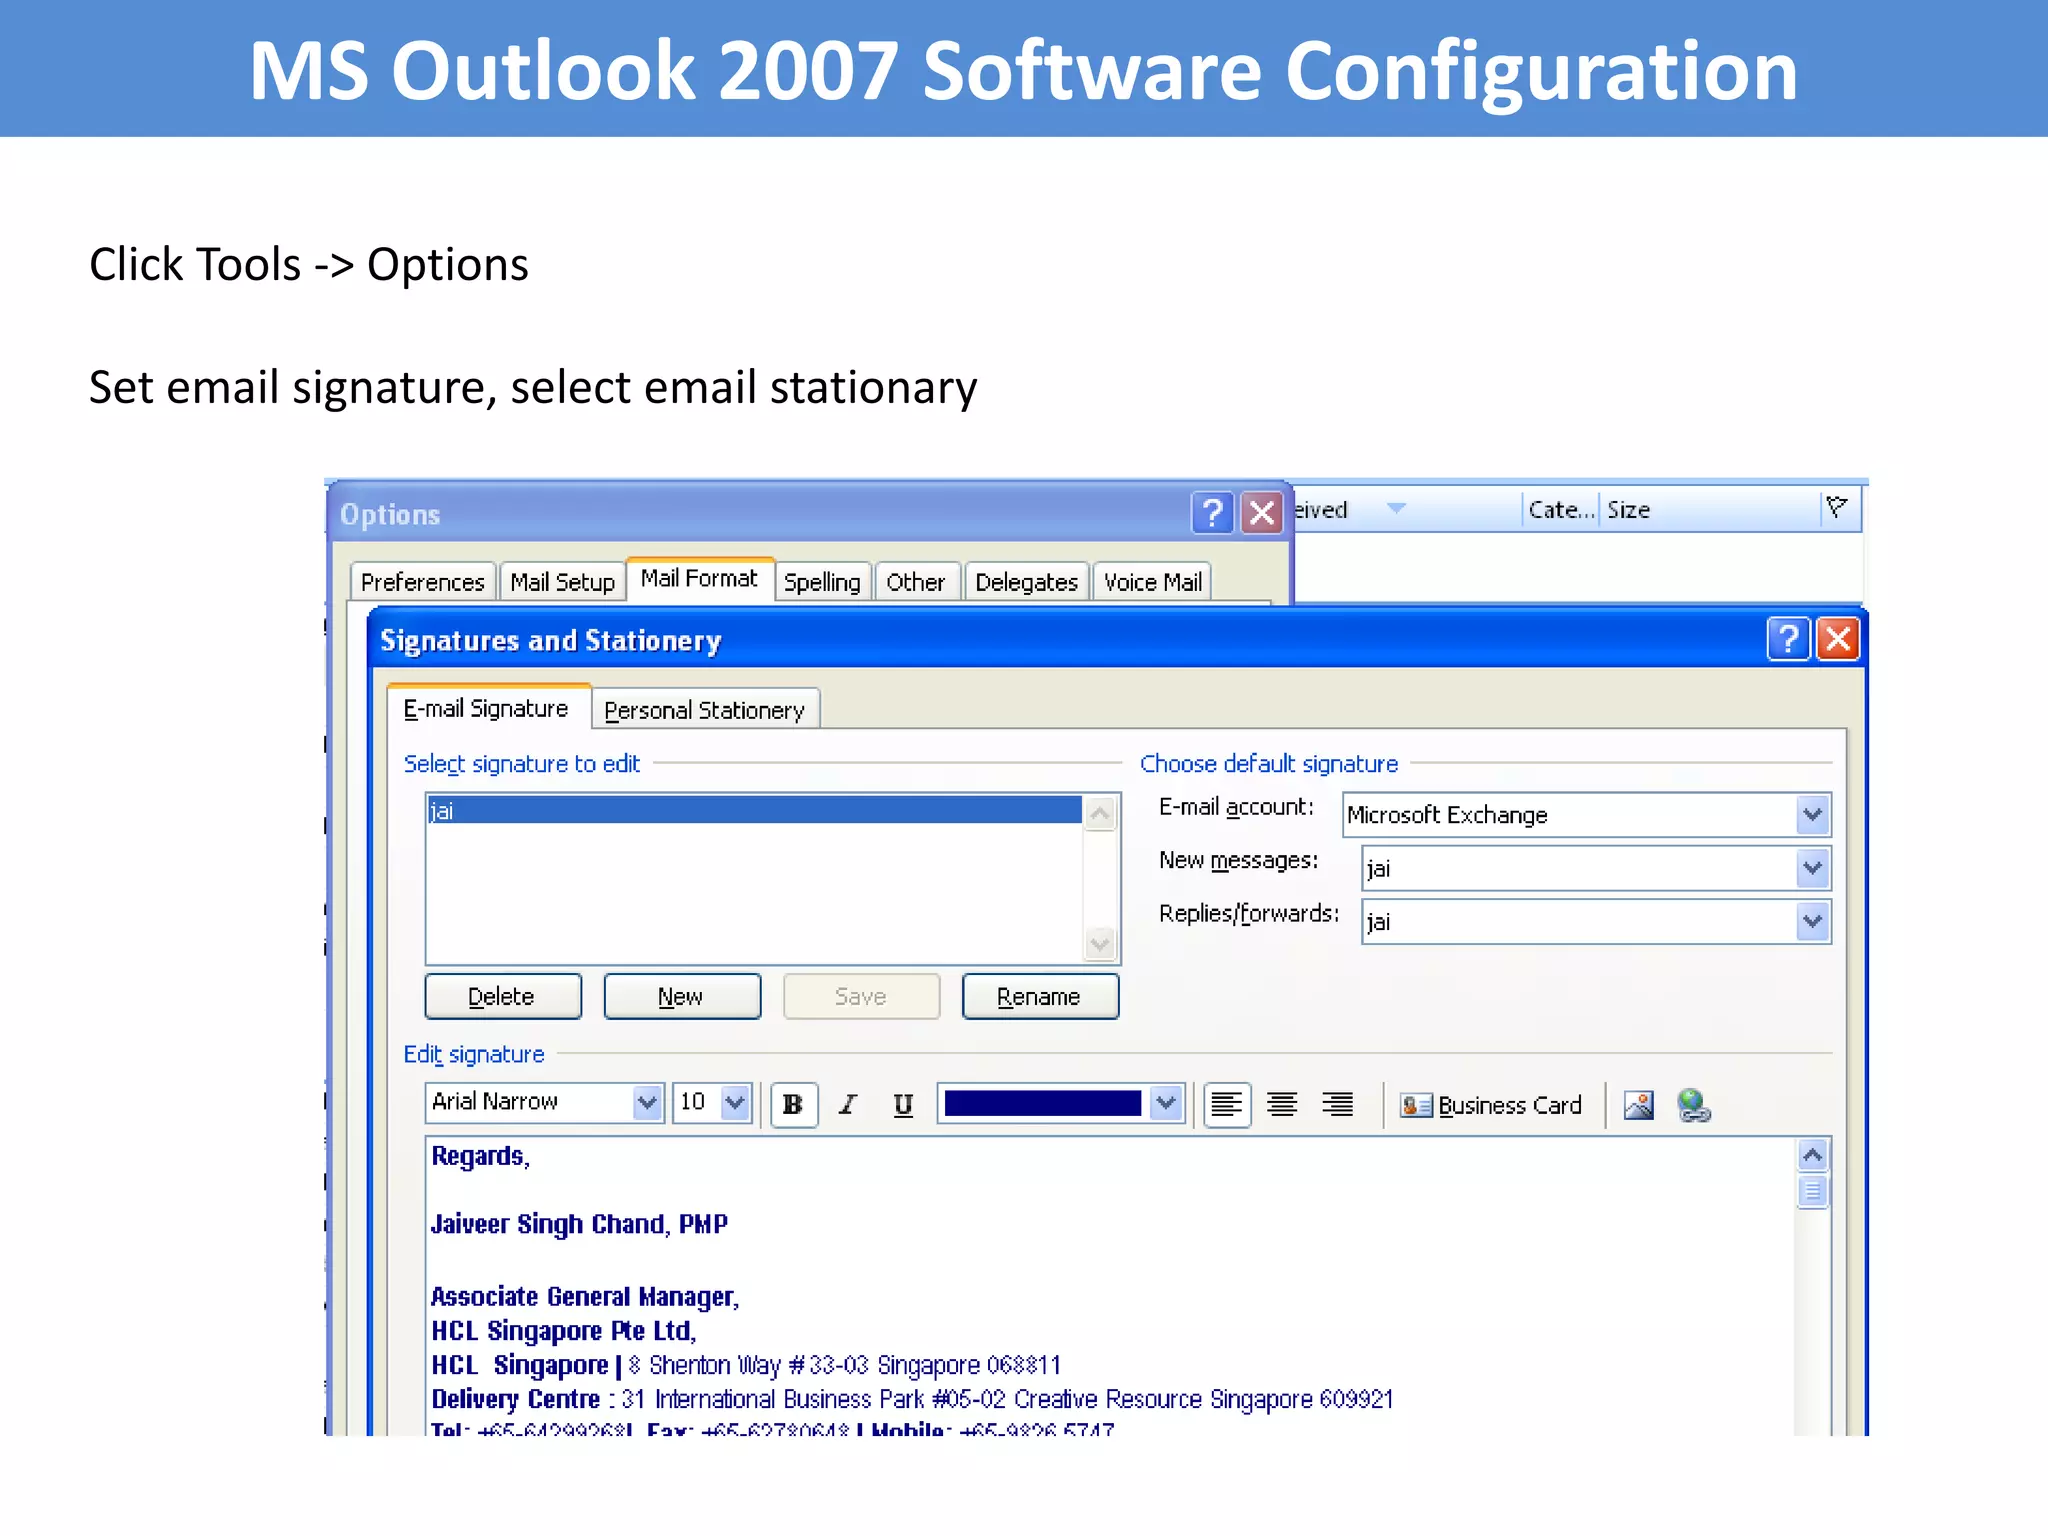The image size is (2048, 1536).
Task: Click the New signature button
Action: (x=682, y=996)
